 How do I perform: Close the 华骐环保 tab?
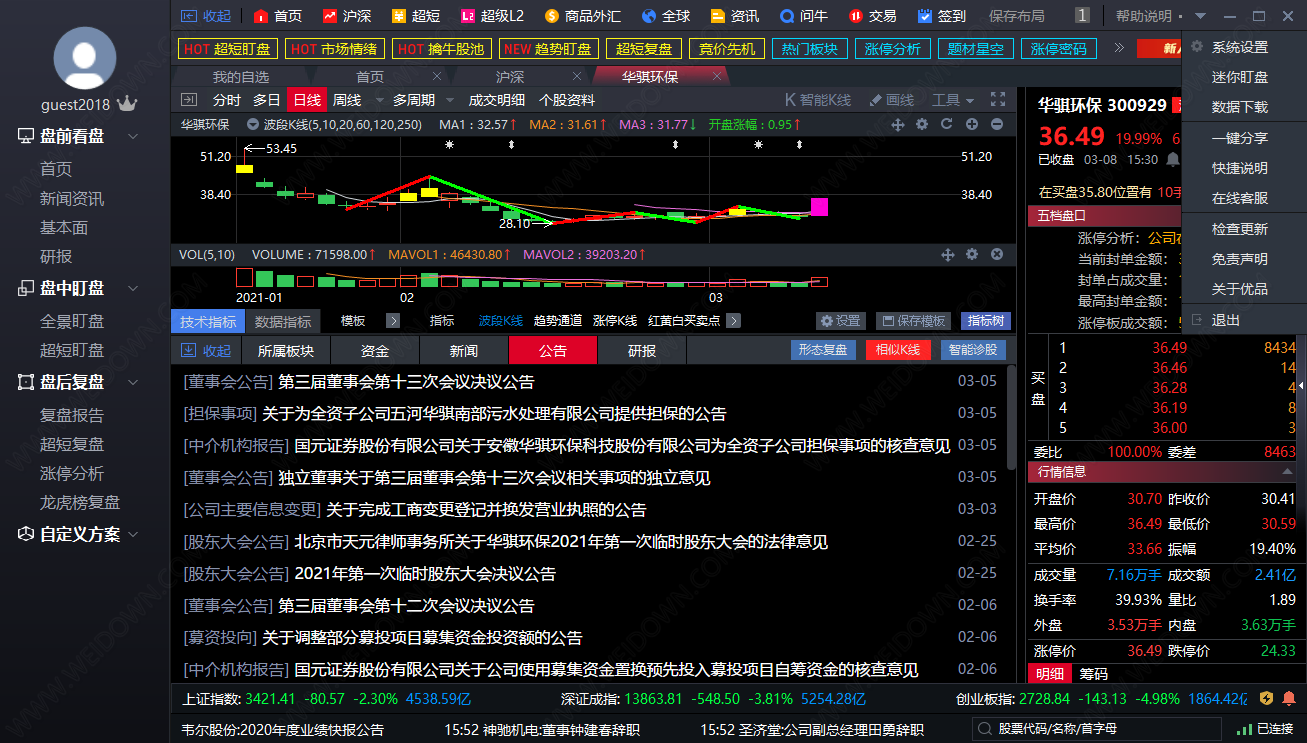[x=717, y=76]
